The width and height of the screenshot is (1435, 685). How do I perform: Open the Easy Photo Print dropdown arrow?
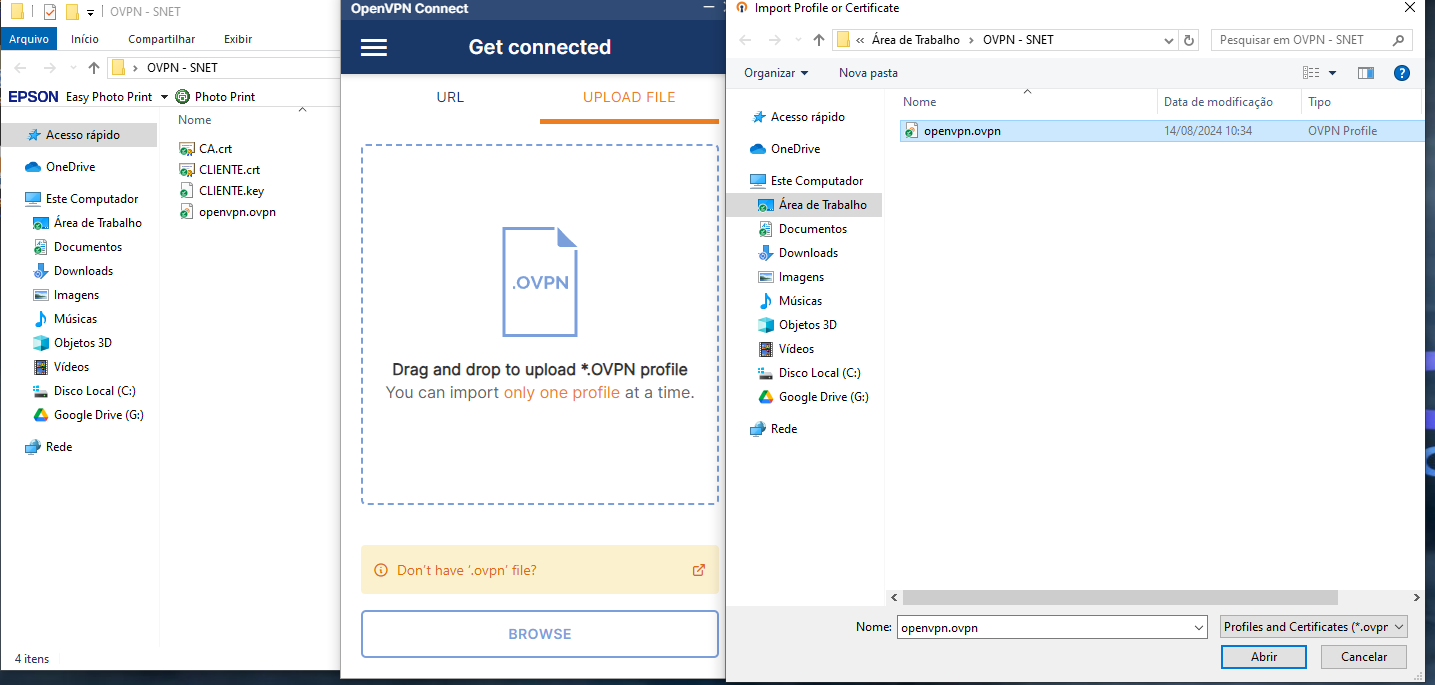click(x=164, y=97)
